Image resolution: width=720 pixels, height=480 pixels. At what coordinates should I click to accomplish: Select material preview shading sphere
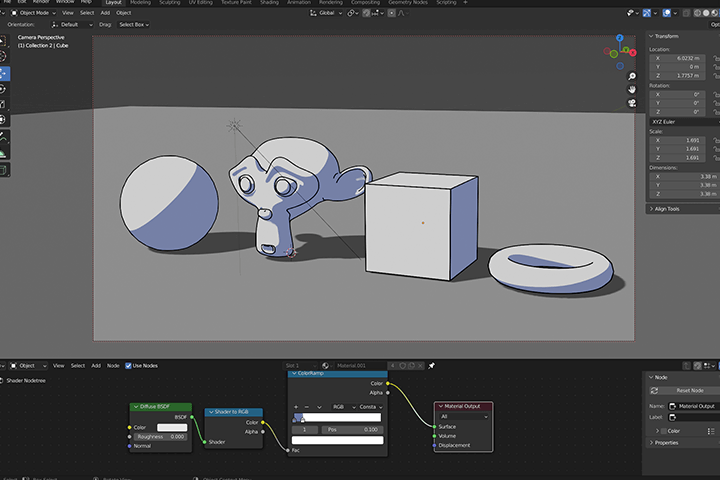pos(714,13)
